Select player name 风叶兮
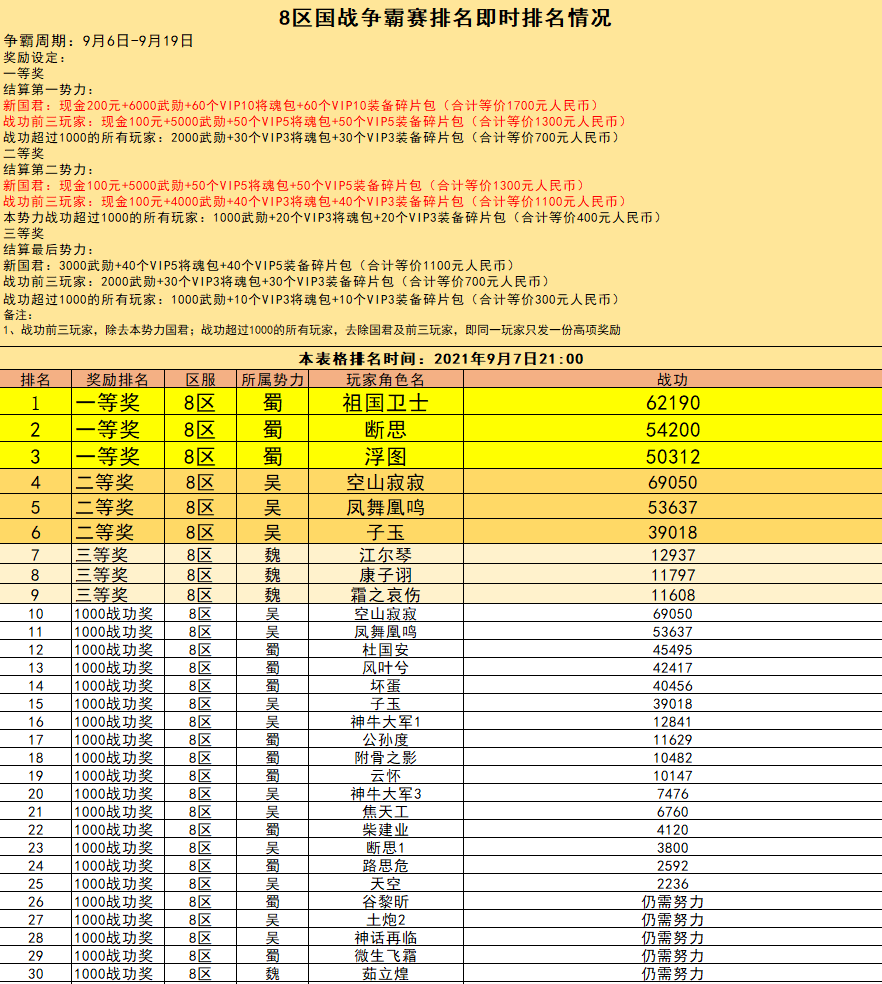Screen dimensions: 882x984 pyautogui.click(x=385, y=668)
